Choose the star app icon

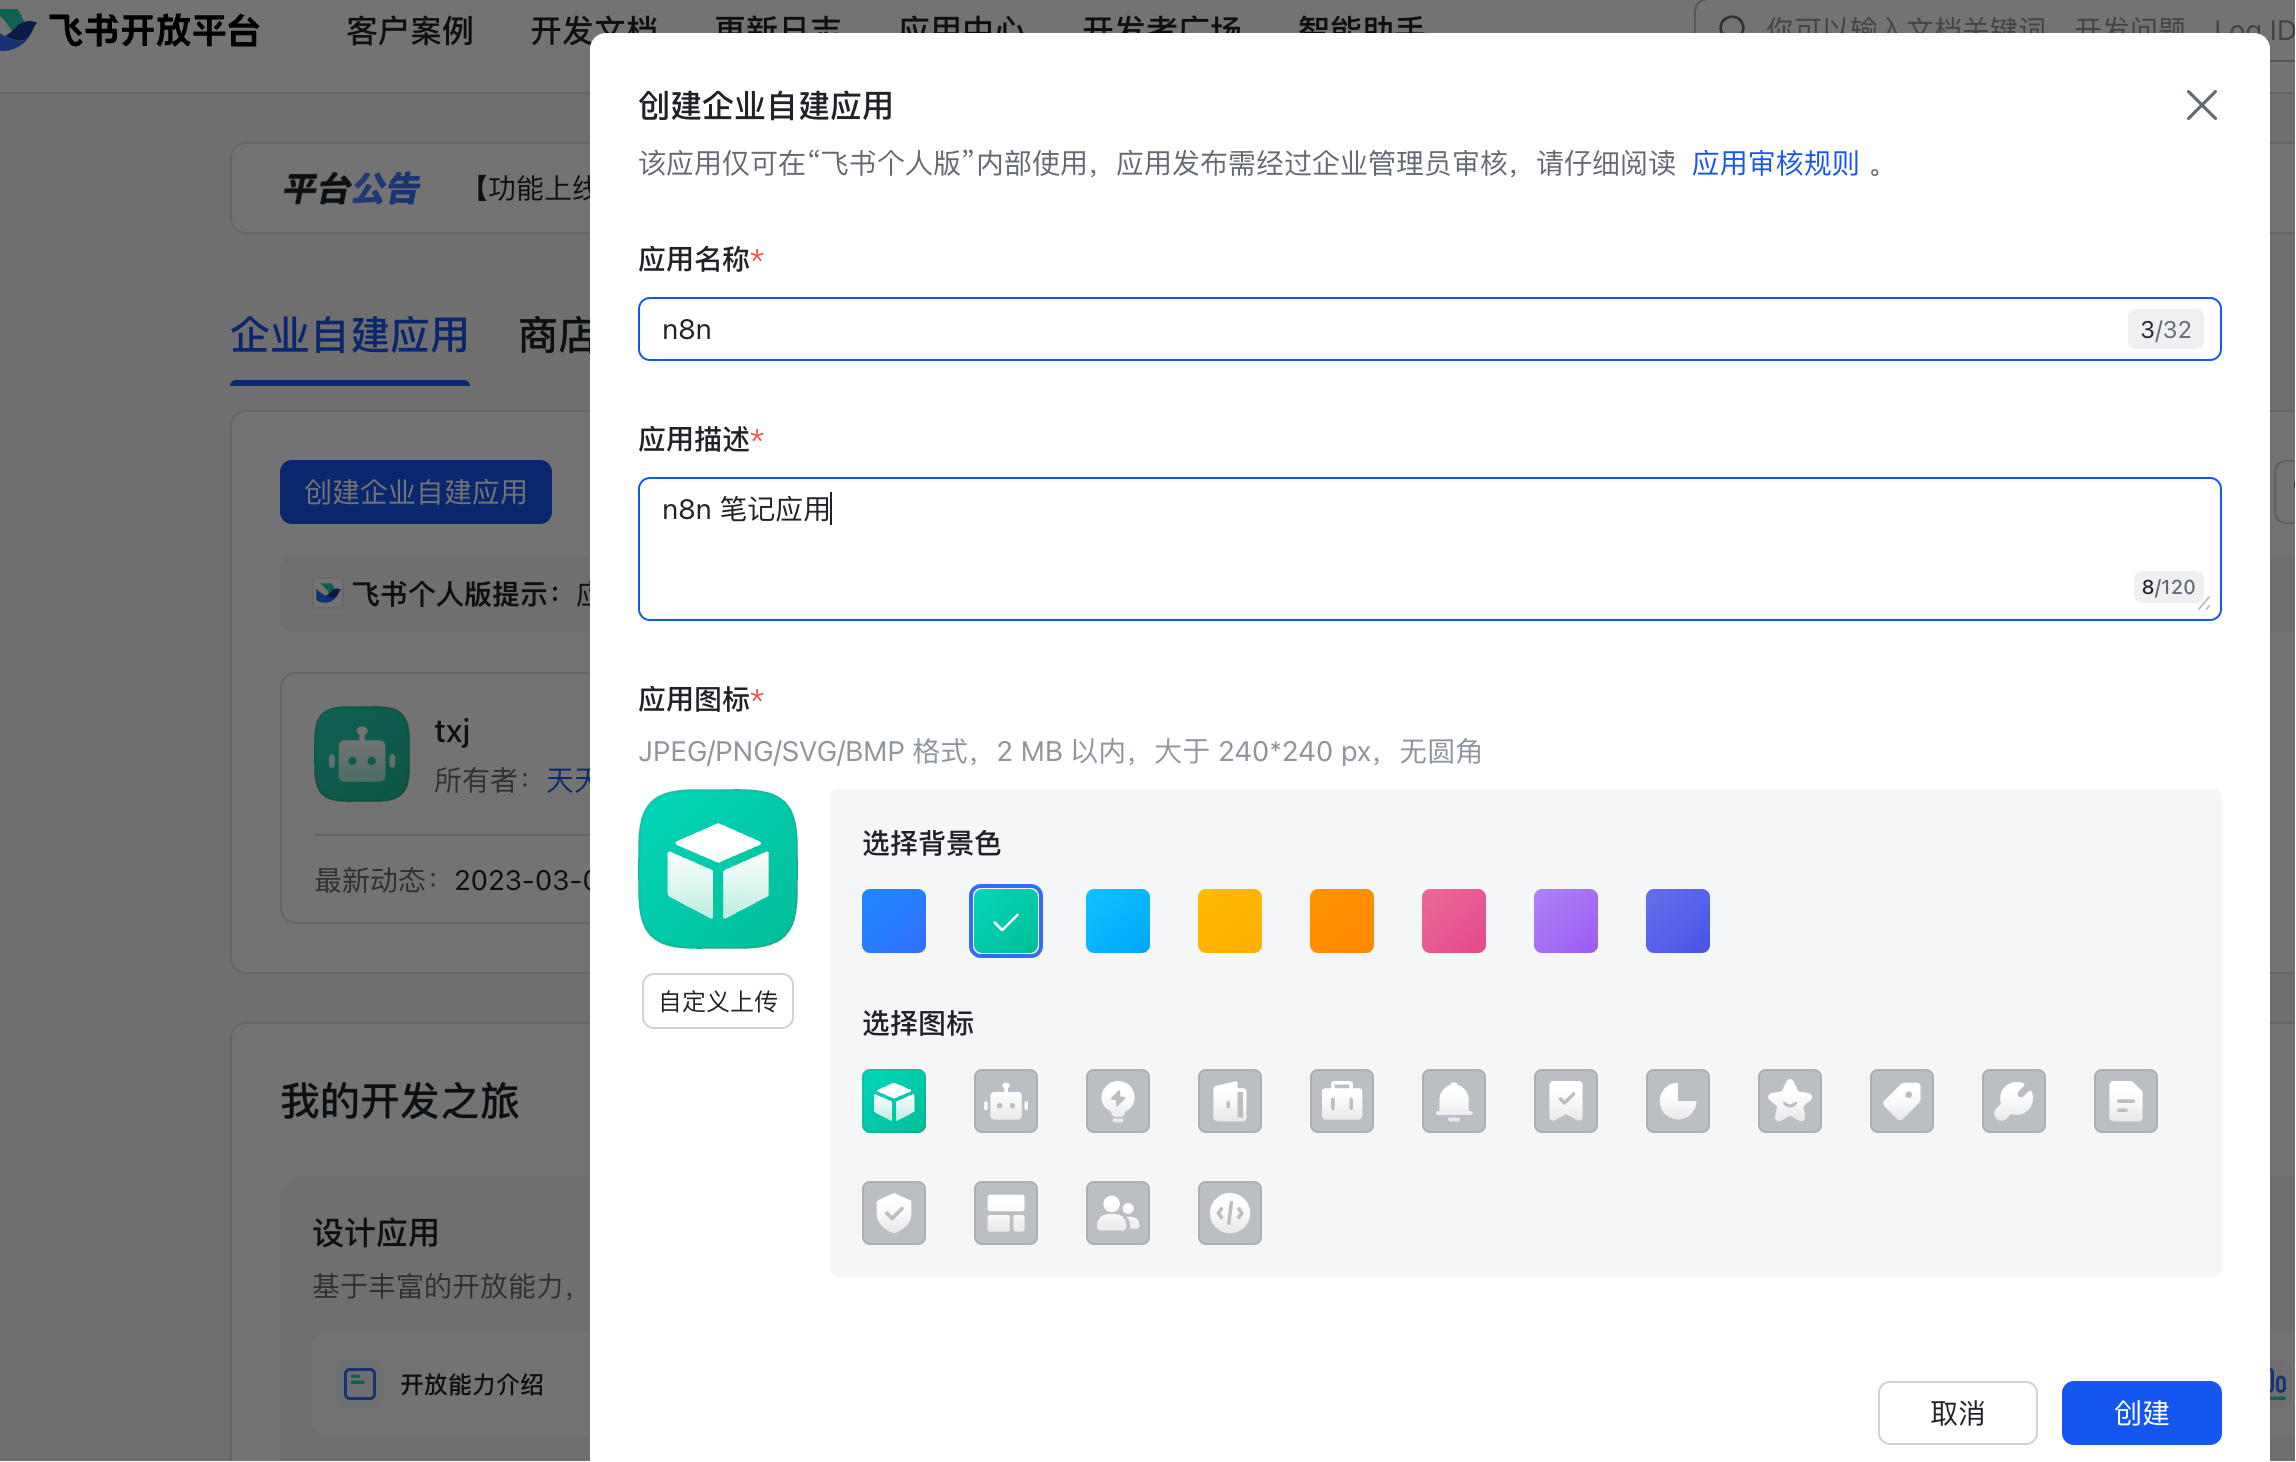click(1789, 1101)
